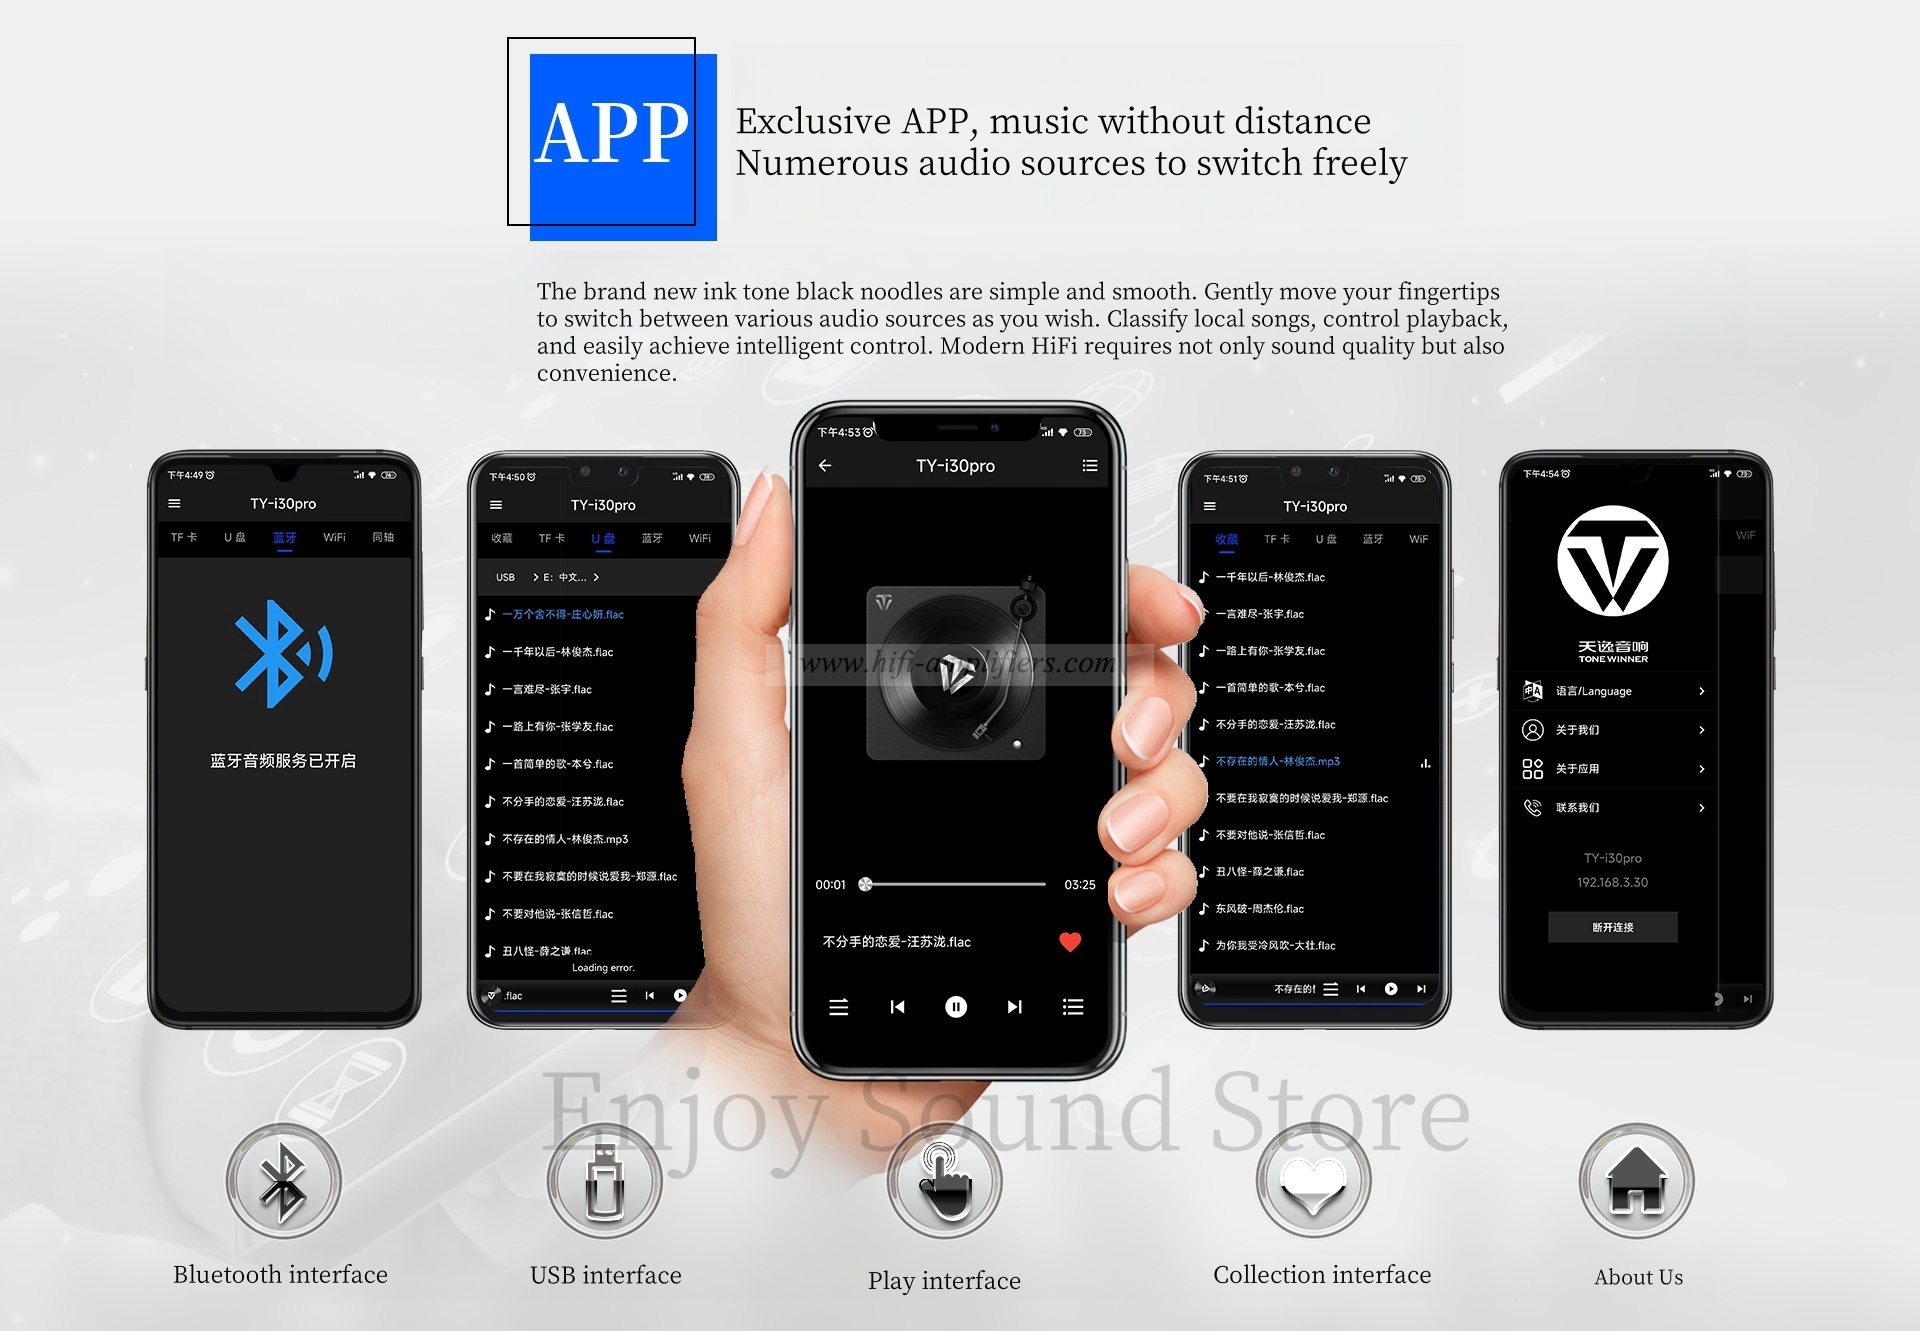Expand the 收藏 tab on fourth phone
Viewport: 1920px width, 1331px height.
tap(1224, 539)
